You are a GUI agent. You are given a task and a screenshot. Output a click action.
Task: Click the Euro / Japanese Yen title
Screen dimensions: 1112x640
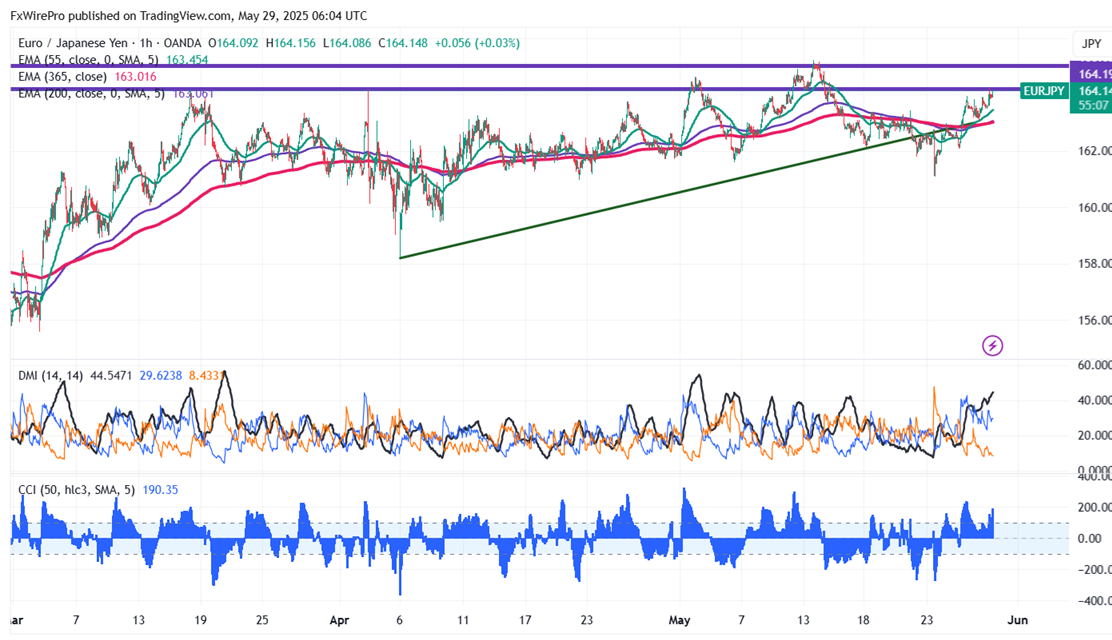73,43
